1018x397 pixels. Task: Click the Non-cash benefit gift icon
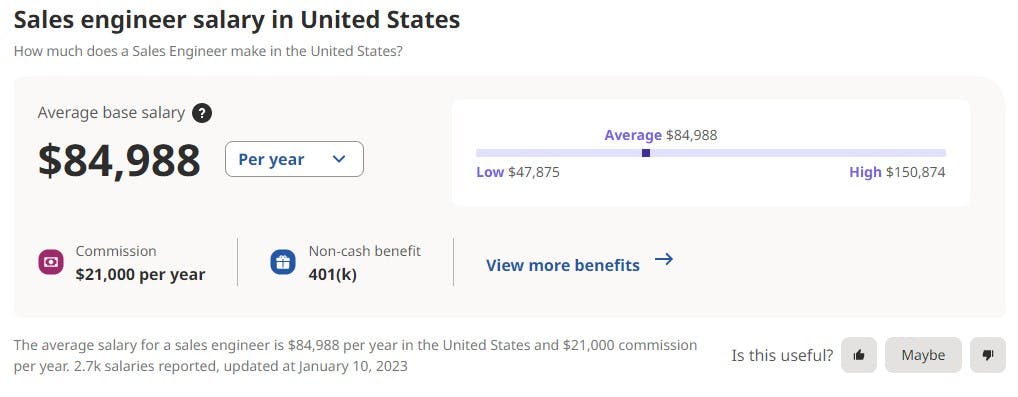point(282,262)
